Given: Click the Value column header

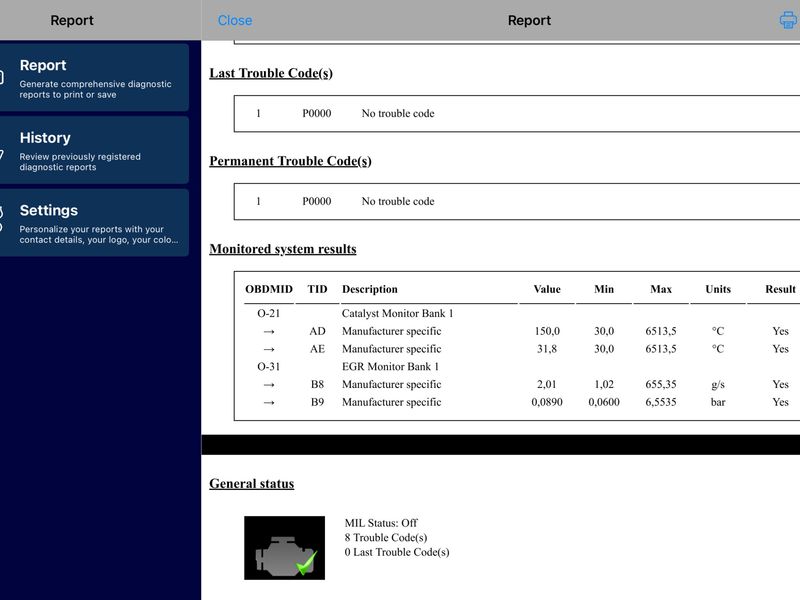Looking at the screenshot, I should pos(547,289).
